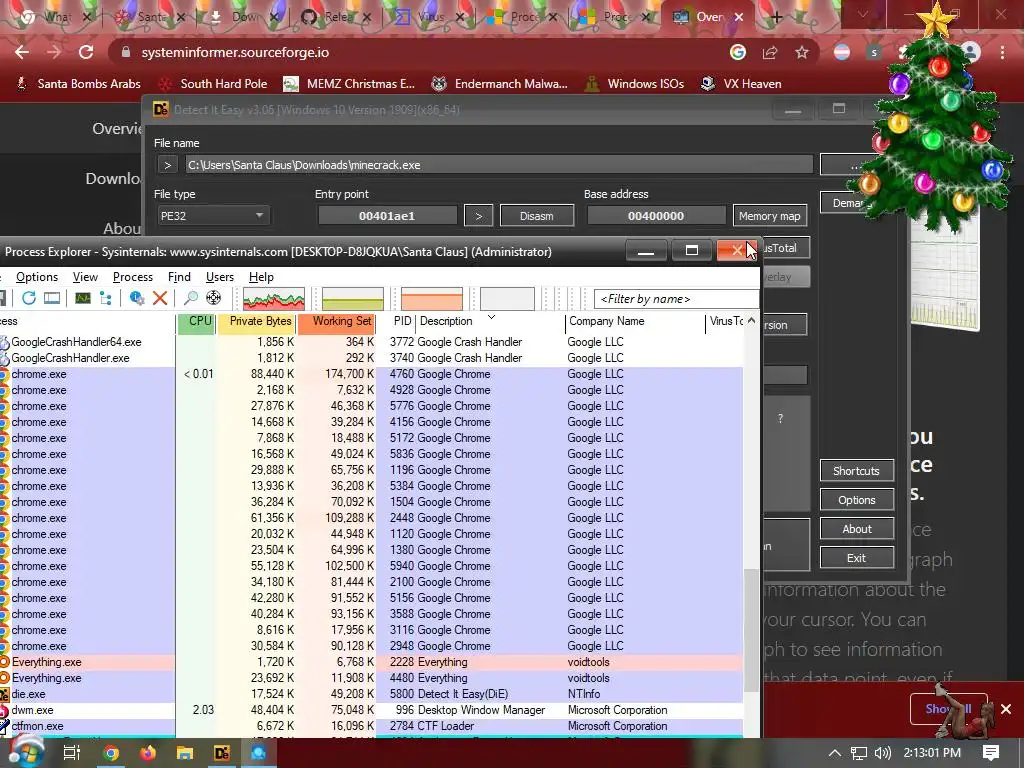Image resolution: width=1024 pixels, height=768 pixels.
Task: Select chrome.exe process with PID 4760
Action: coord(371,374)
